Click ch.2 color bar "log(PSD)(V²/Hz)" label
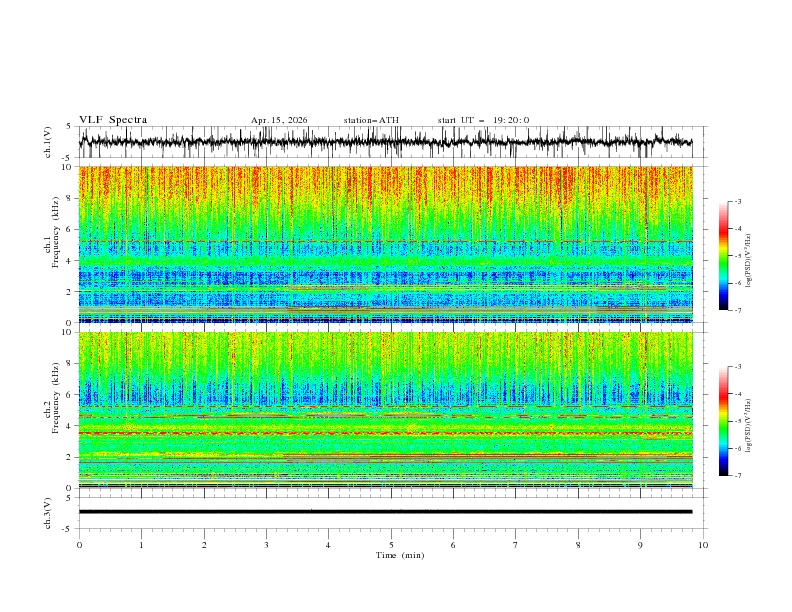This screenshot has width=792, height=612. [x=749, y=426]
